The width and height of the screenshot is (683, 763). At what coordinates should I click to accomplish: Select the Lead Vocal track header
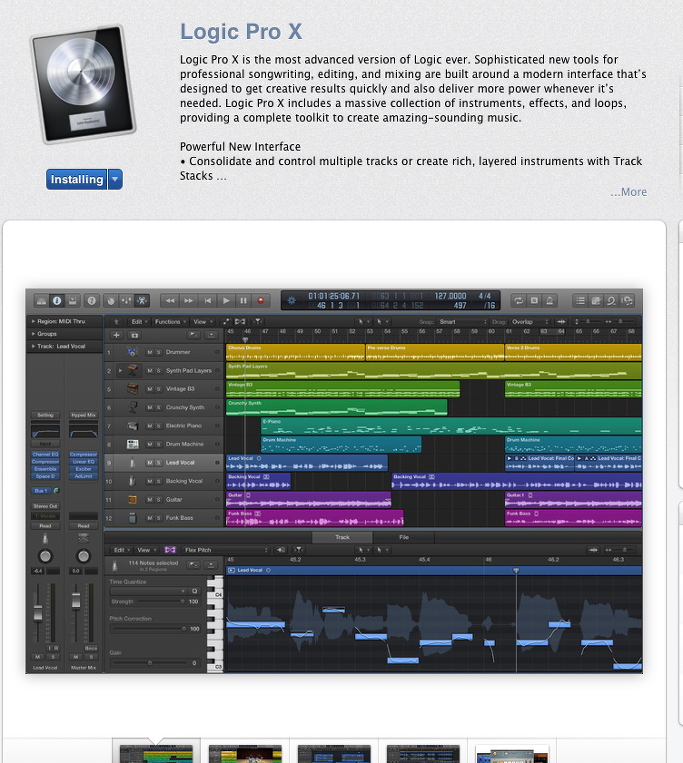[x=164, y=463]
